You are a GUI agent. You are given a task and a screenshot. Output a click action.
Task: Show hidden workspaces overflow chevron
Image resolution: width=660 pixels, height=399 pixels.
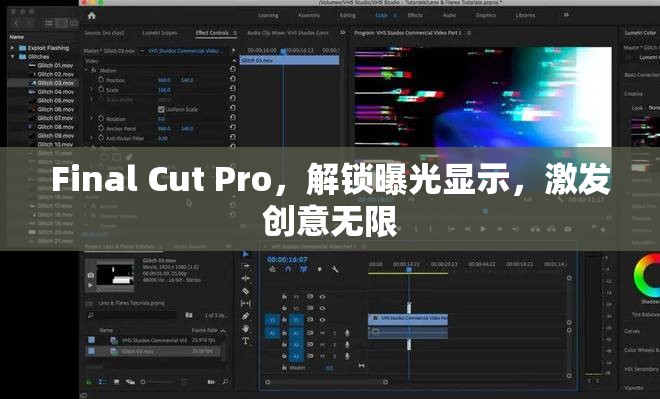pos(566,15)
